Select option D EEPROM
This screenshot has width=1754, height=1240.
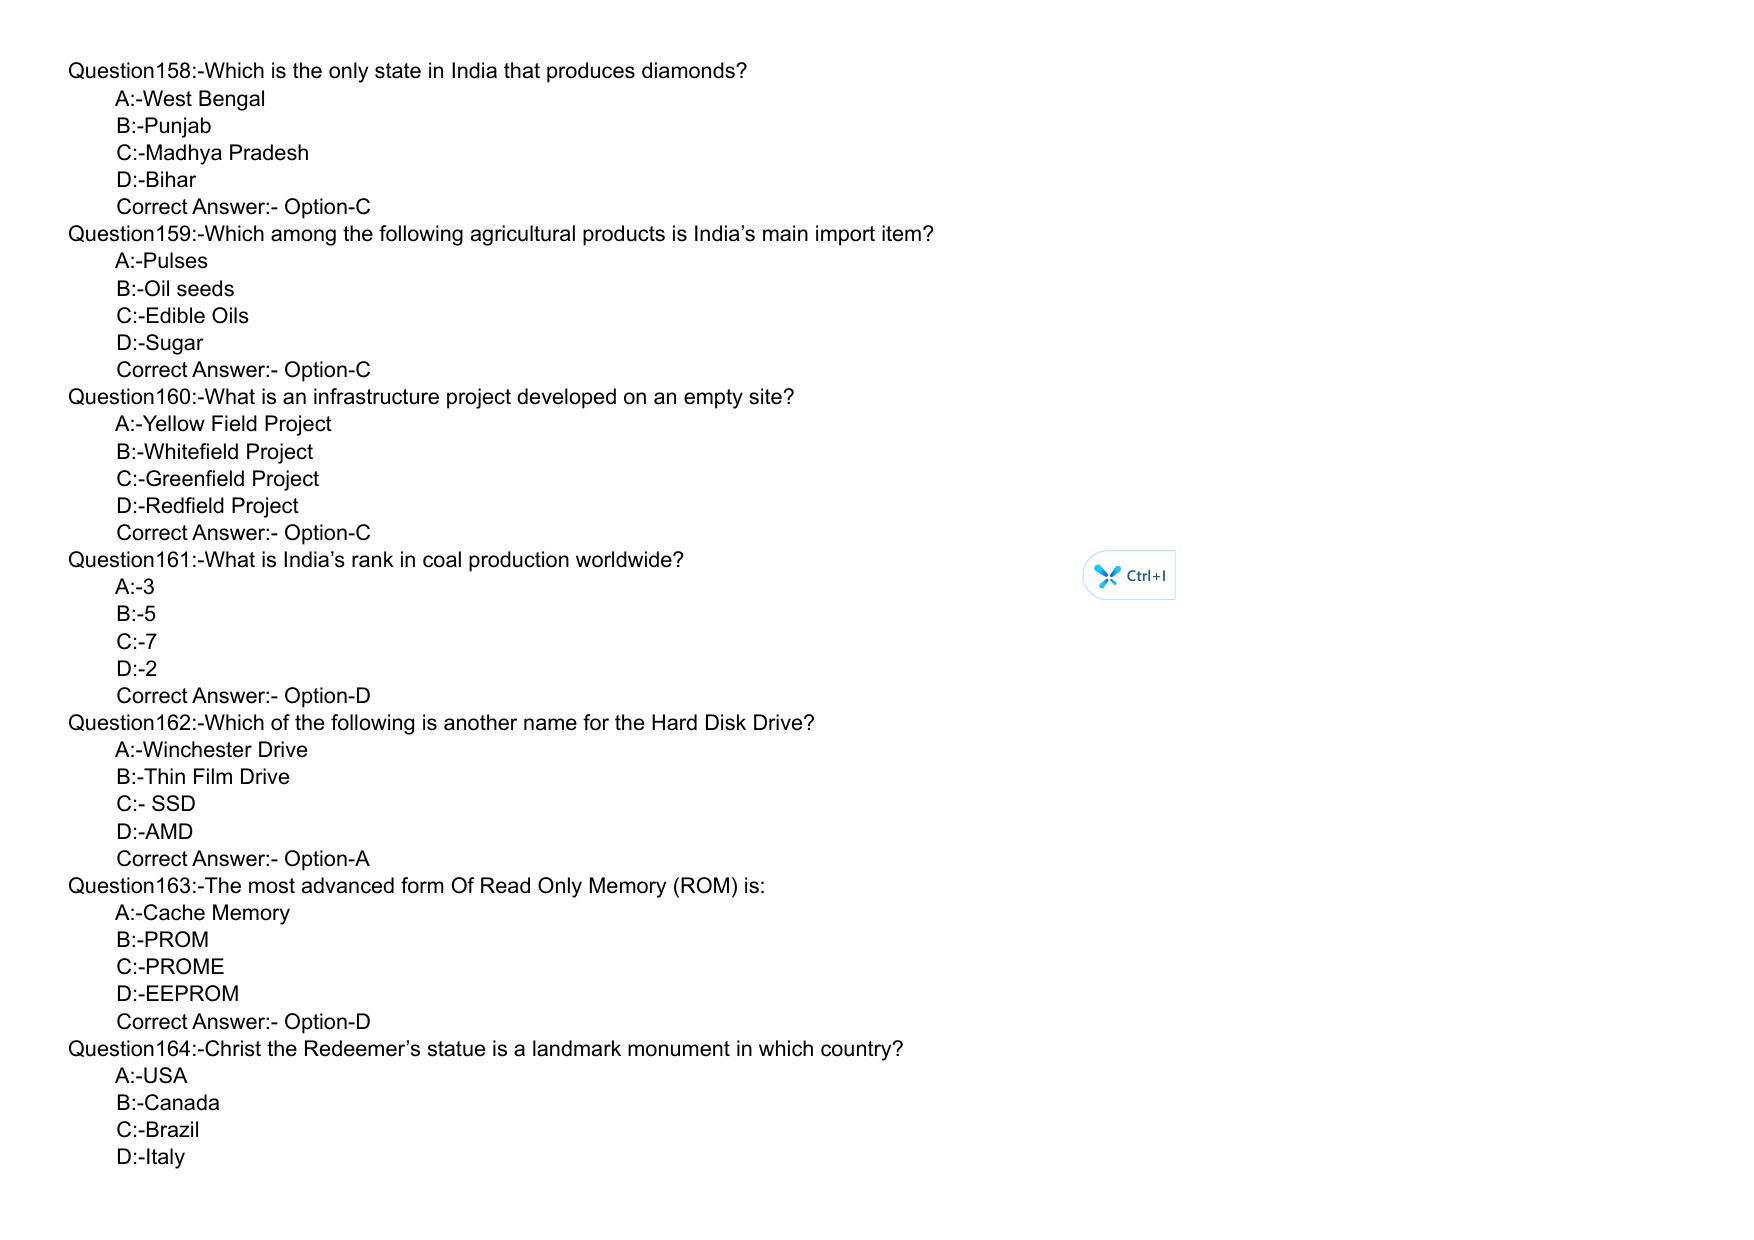pyautogui.click(x=177, y=994)
